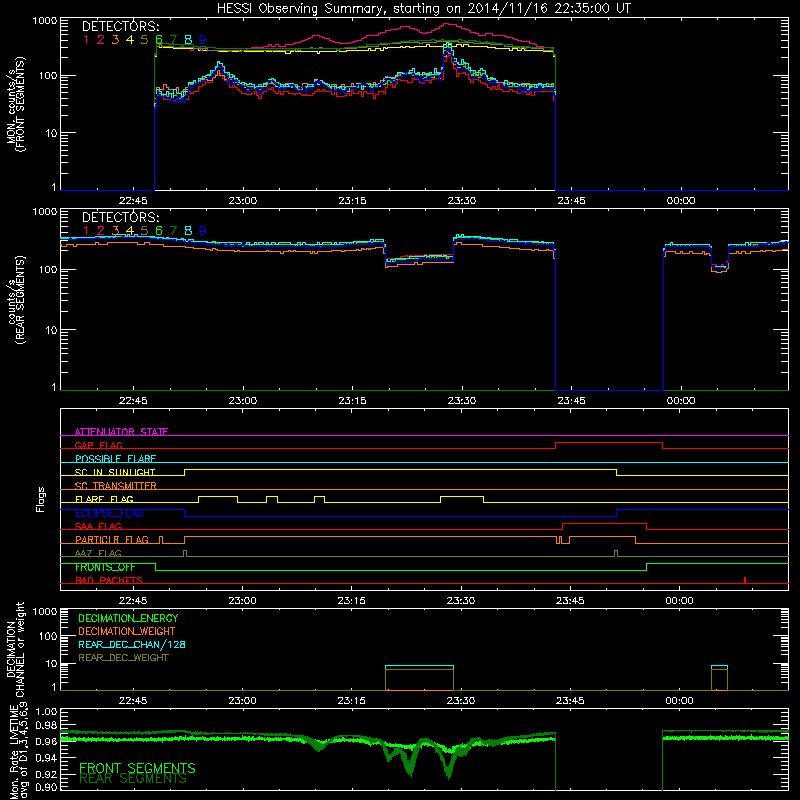
Task: Click FRONT SEGMENTS legend in livetime panel
Action: [137, 768]
